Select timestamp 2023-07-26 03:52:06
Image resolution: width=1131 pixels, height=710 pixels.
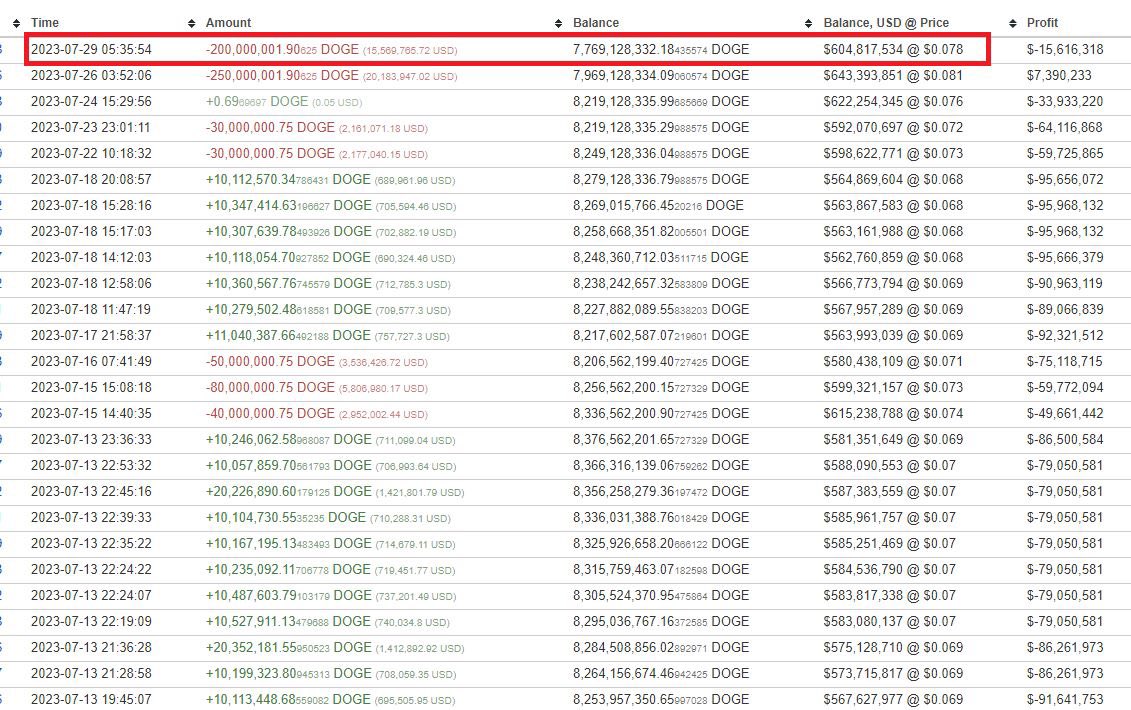(92, 76)
